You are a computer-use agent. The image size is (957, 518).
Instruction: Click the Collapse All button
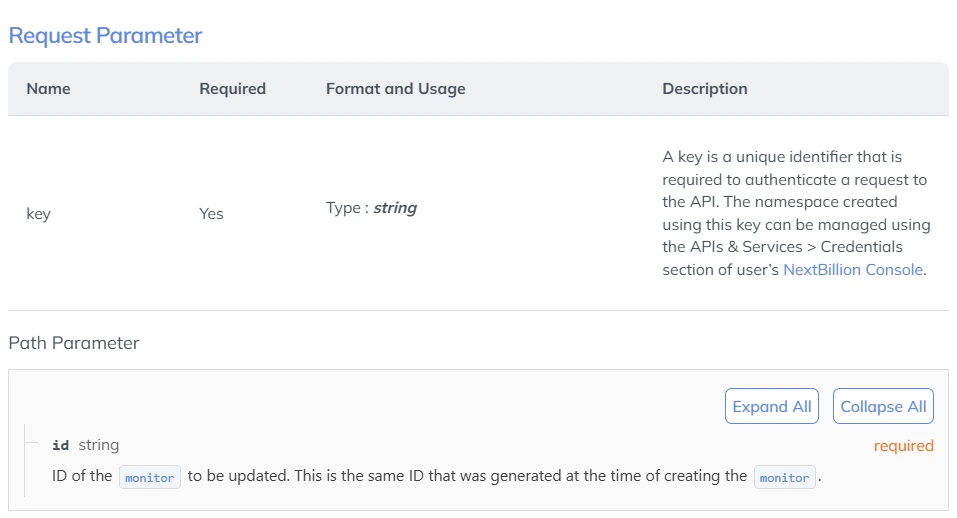coord(883,406)
